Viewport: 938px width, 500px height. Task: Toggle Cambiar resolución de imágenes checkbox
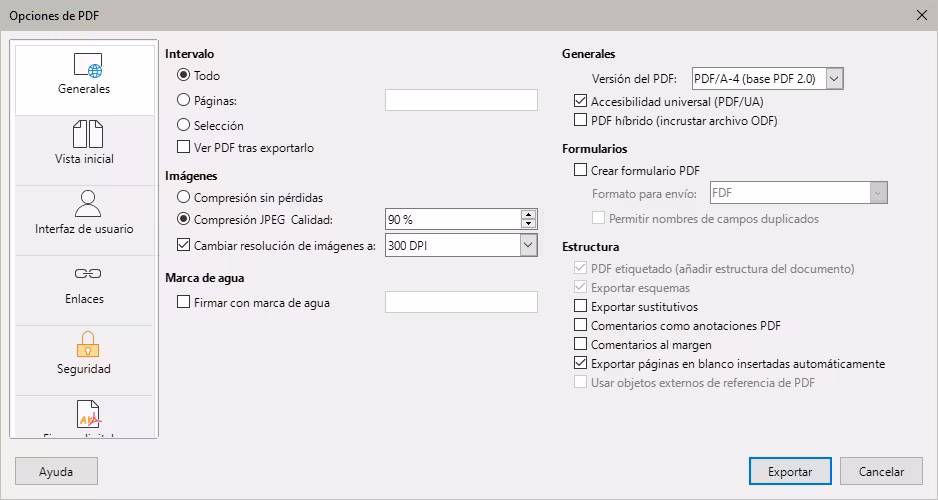(x=184, y=245)
